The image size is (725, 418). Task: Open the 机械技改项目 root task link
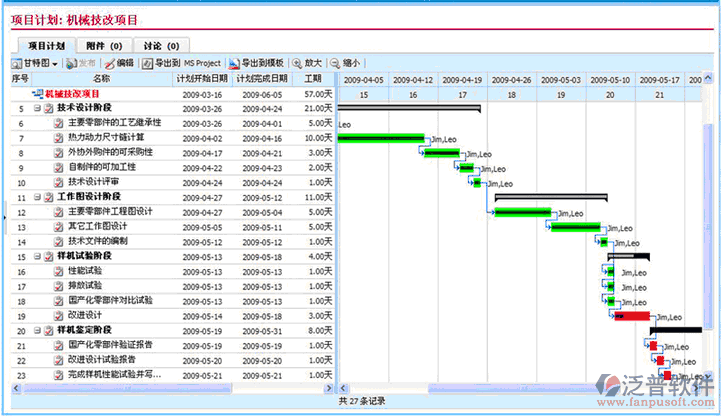coord(72,93)
